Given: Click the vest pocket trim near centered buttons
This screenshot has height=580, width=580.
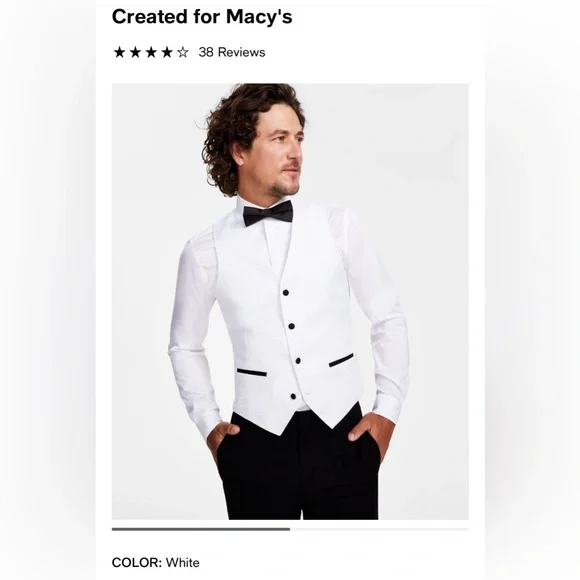Looking at the screenshot, I should pyautogui.click(x=252, y=372).
